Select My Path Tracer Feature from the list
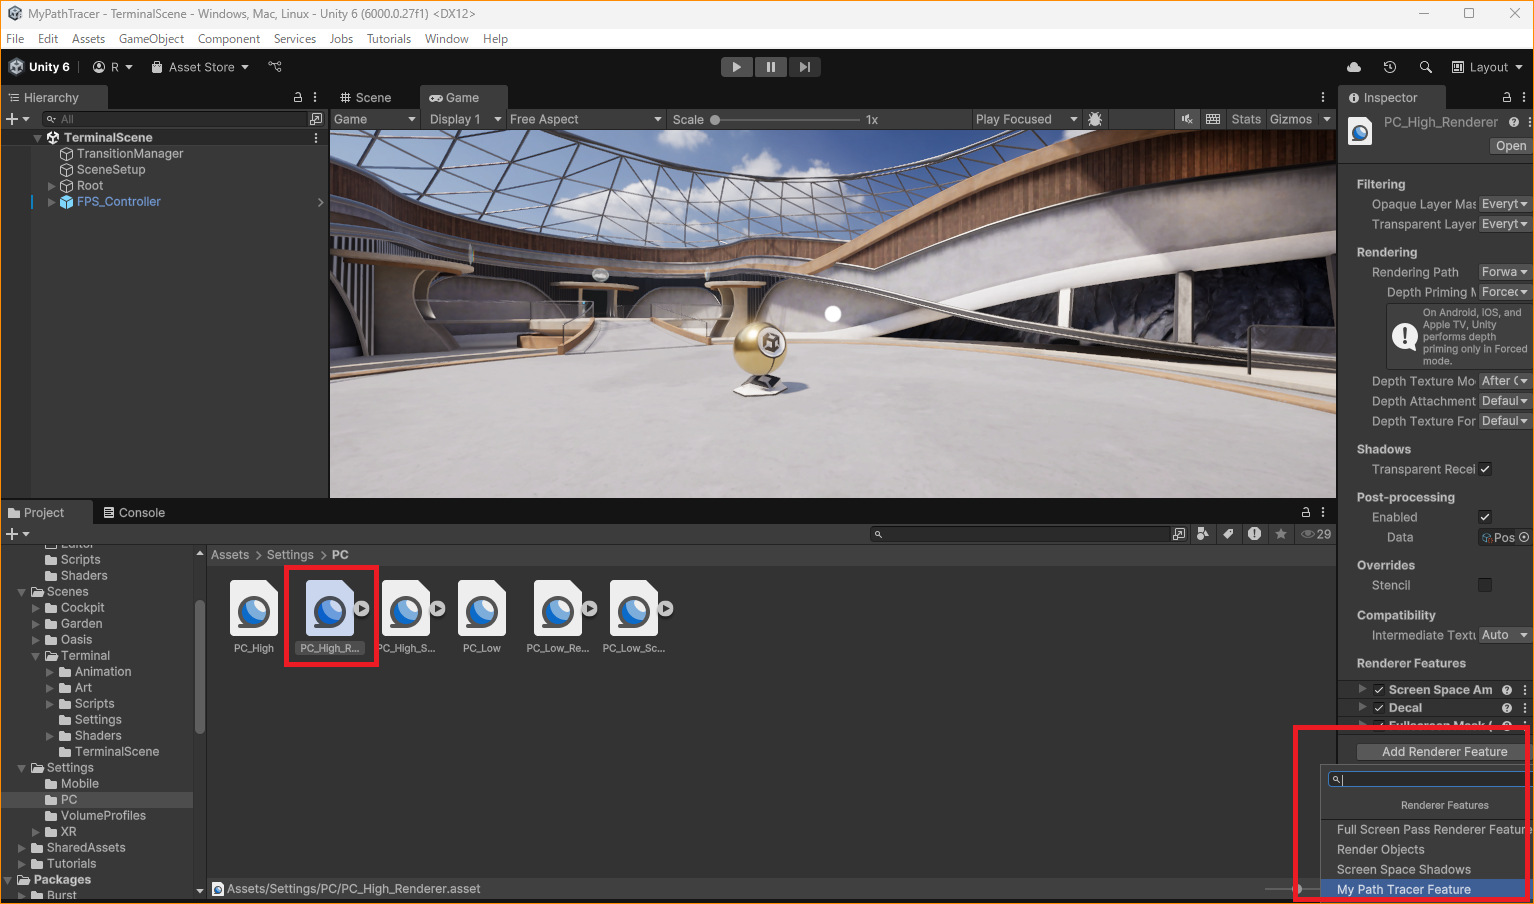The height and width of the screenshot is (904, 1534). click(1403, 889)
